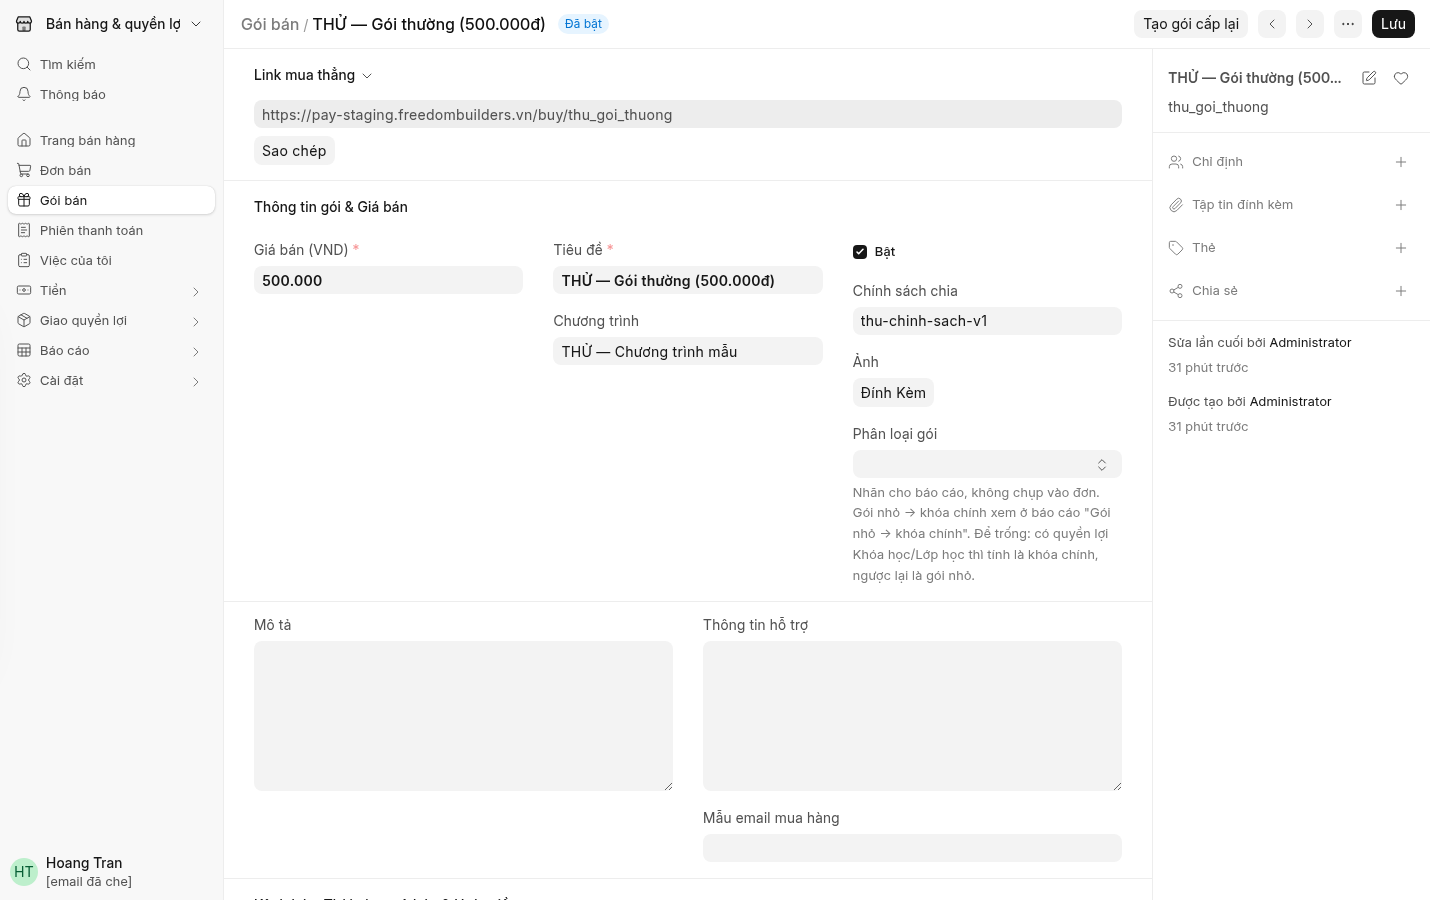Like this document with heart icon
The image size is (1440, 900).
coord(1401,78)
